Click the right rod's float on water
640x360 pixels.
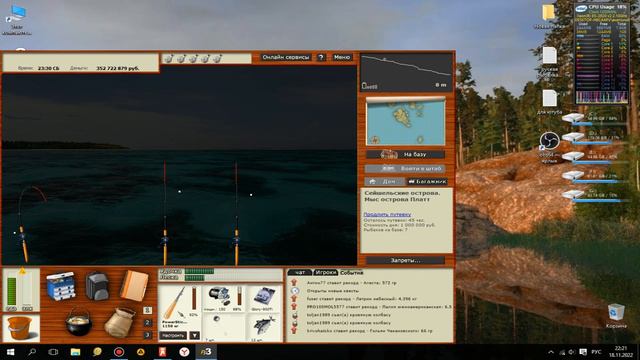(x=251, y=195)
